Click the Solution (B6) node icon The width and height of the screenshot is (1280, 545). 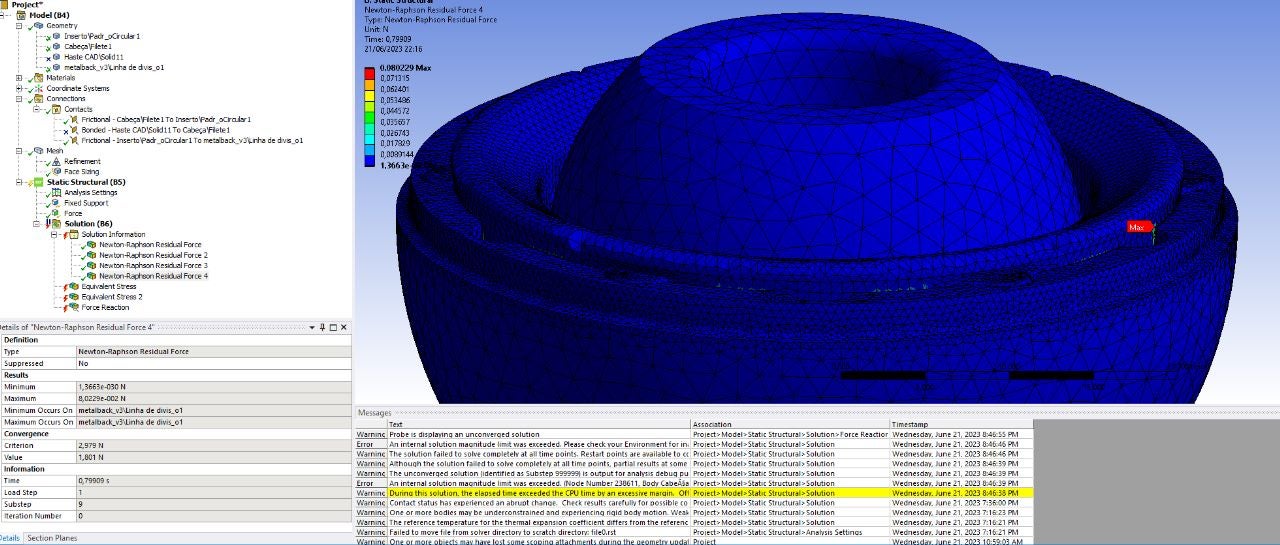56,224
